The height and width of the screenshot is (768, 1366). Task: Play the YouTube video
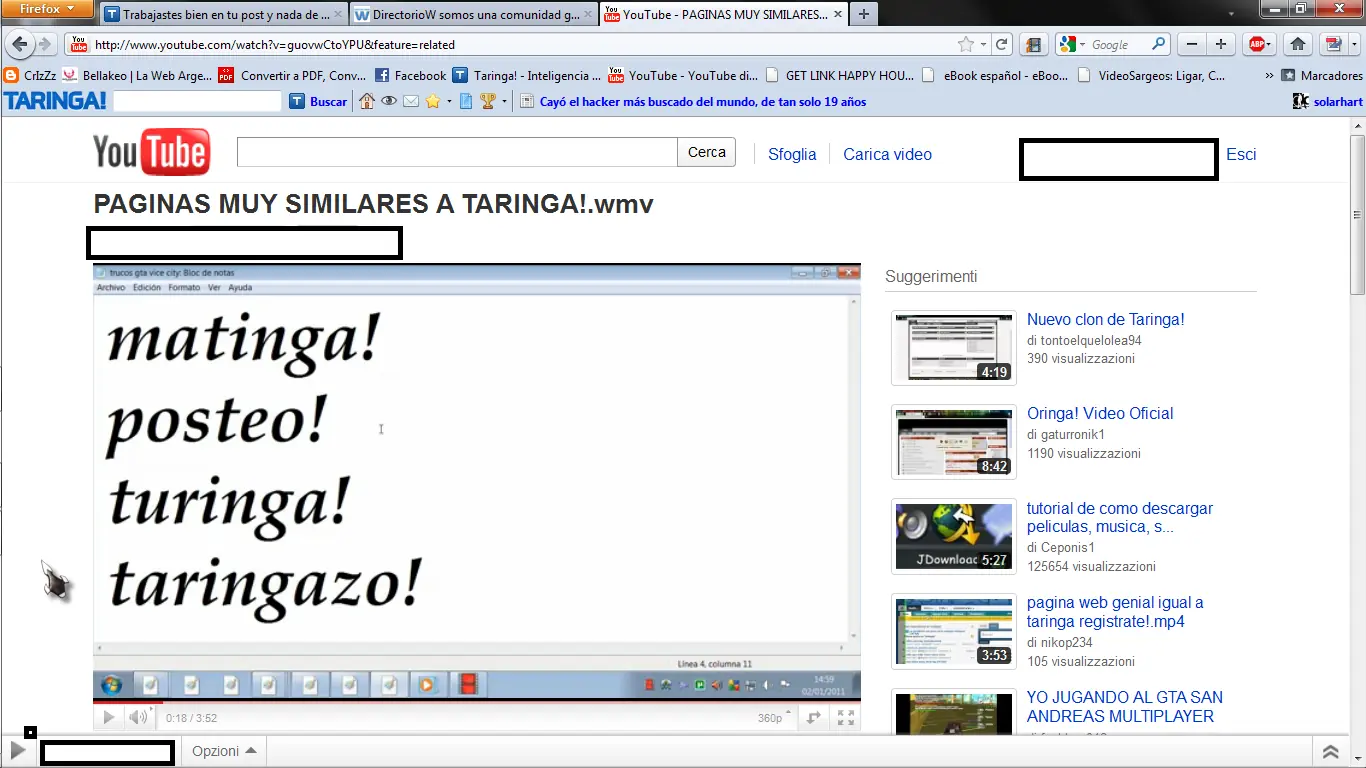[108, 717]
